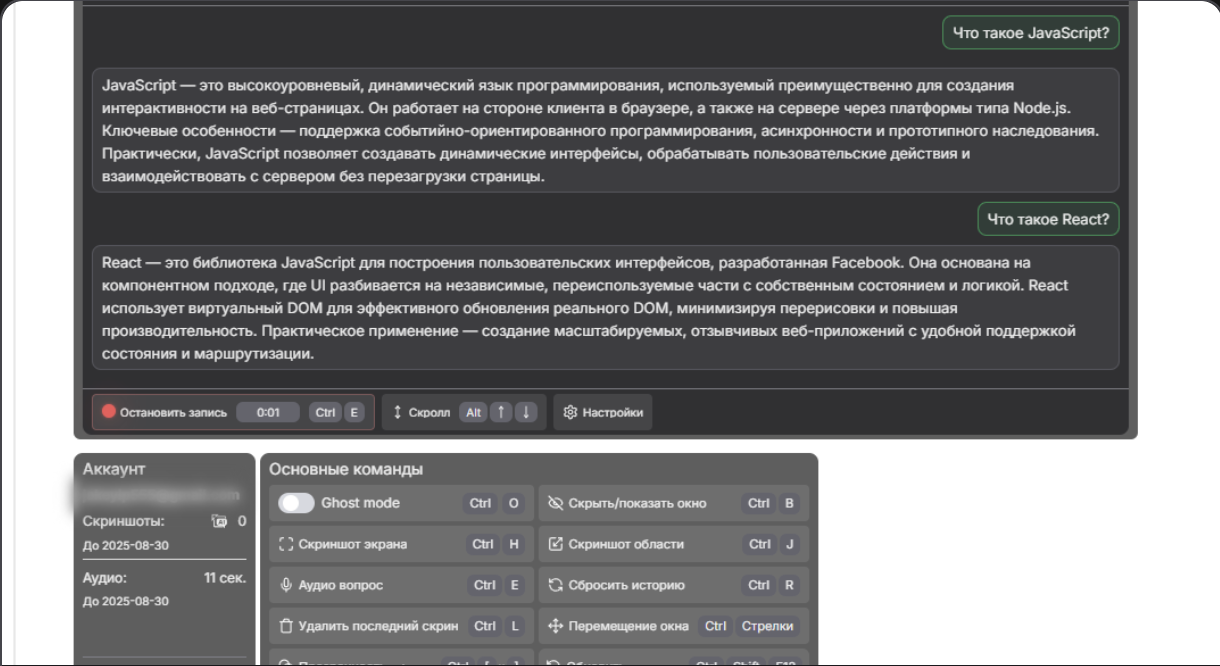Click the React answer paragraph
The width and height of the screenshot is (1220, 666).
[606, 308]
